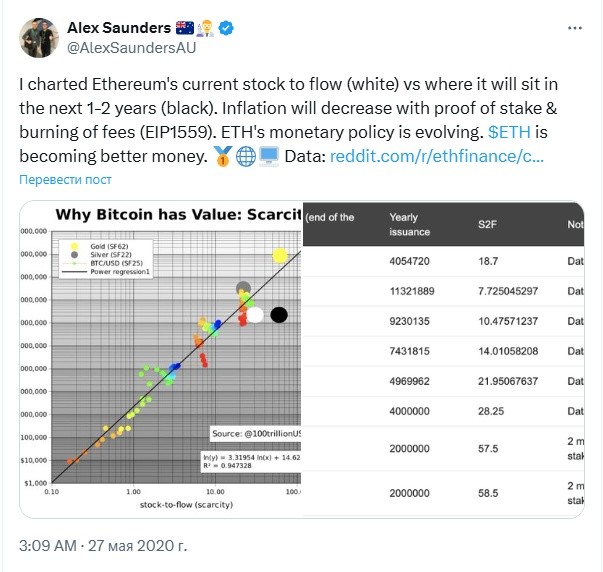Click the Australian flag emoji
Viewport: 603px width, 572px height.
pyautogui.click(x=185, y=28)
